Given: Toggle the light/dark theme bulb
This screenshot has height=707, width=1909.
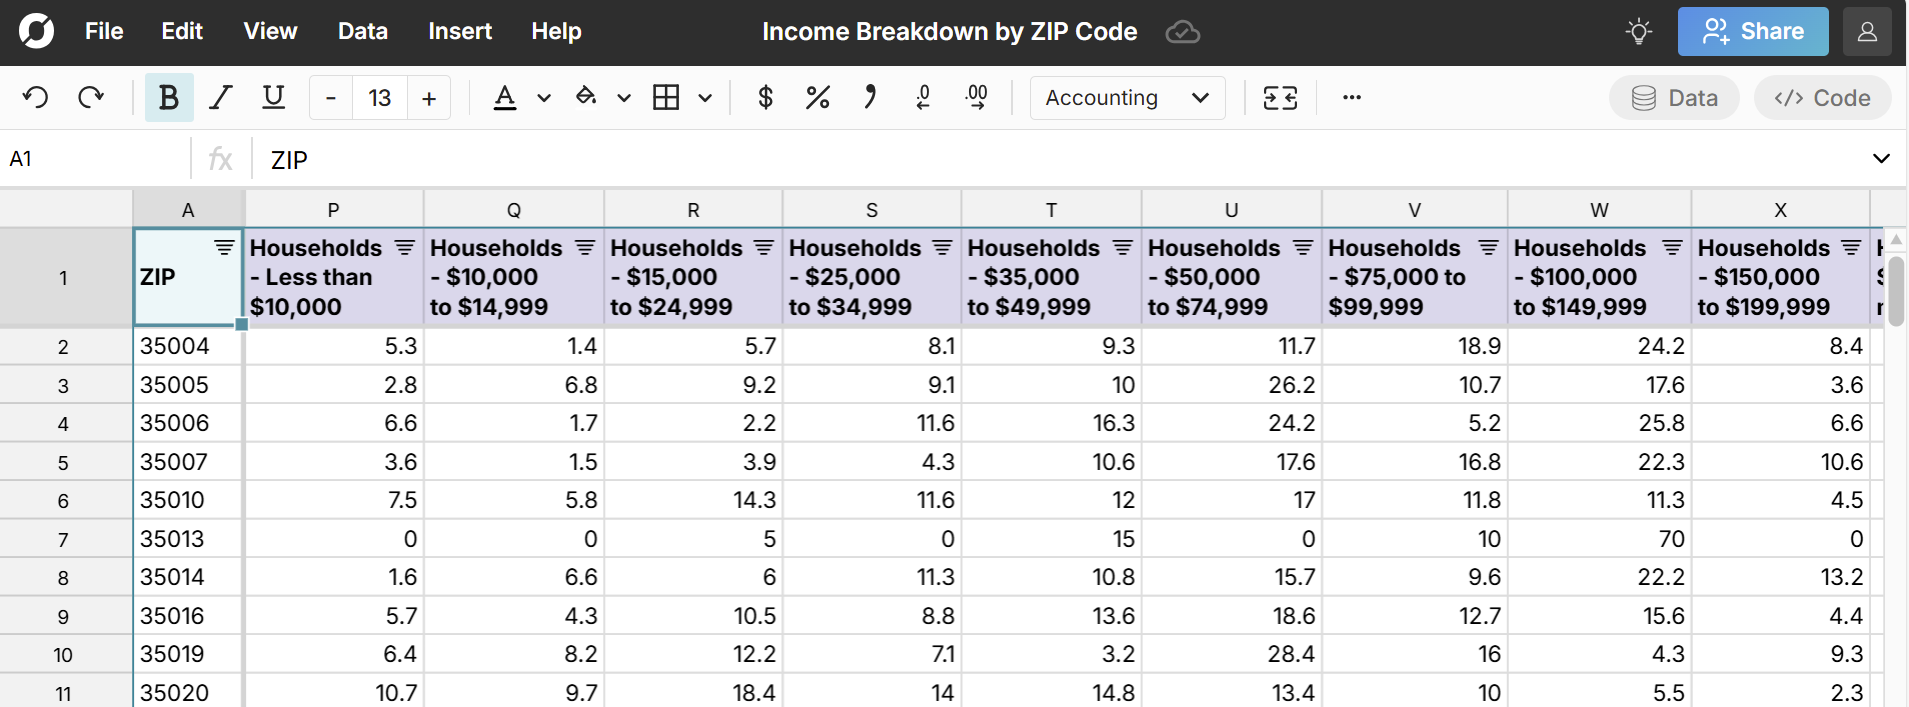Looking at the screenshot, I should pyautogui.click(x=1638, y=32).
